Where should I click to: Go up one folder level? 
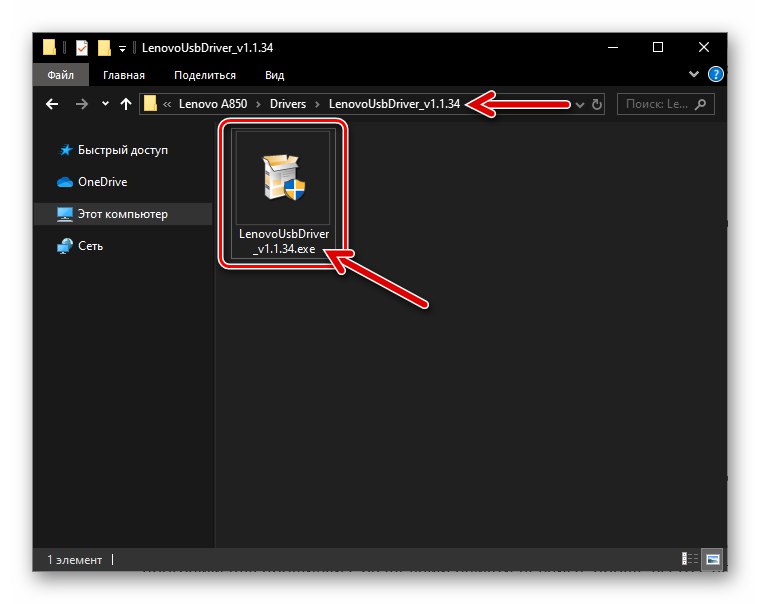pyautogui.click(x=126, y=104)
